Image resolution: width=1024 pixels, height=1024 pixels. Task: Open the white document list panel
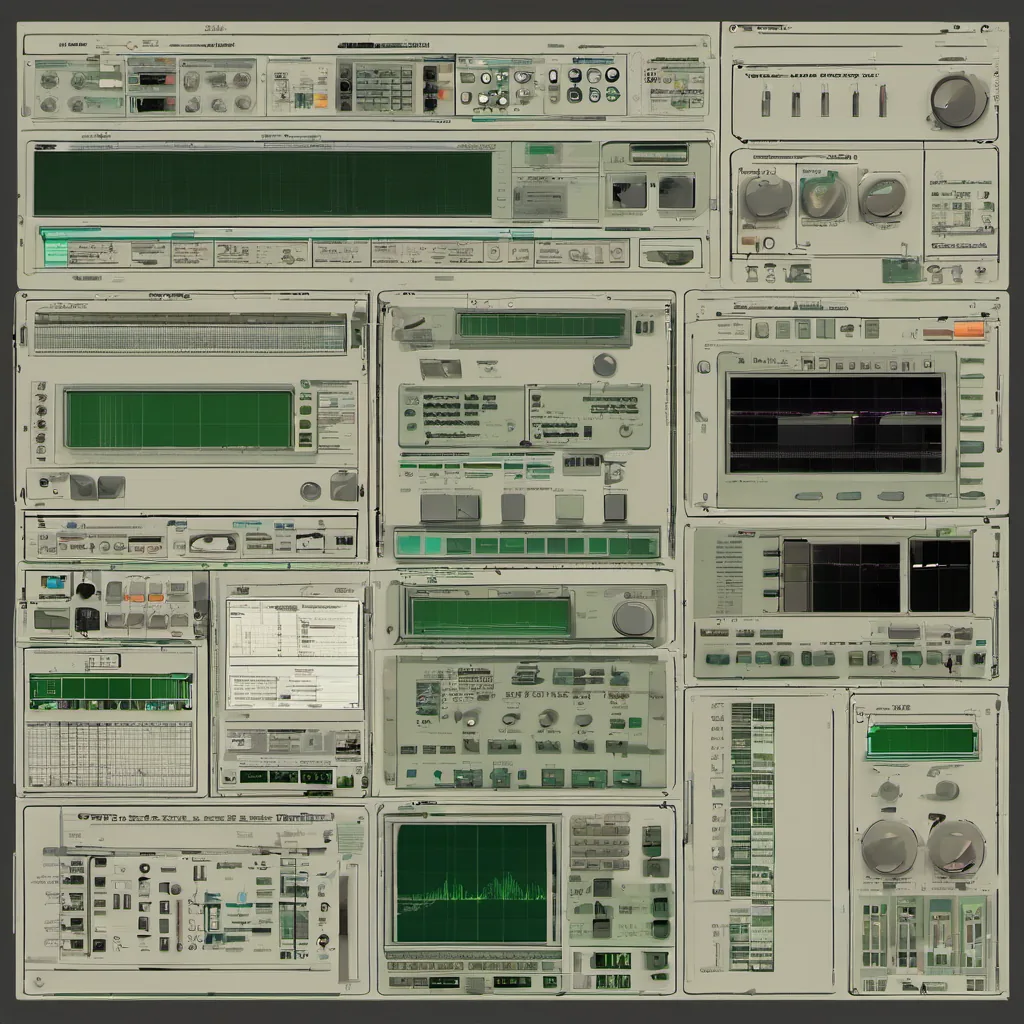292,654
